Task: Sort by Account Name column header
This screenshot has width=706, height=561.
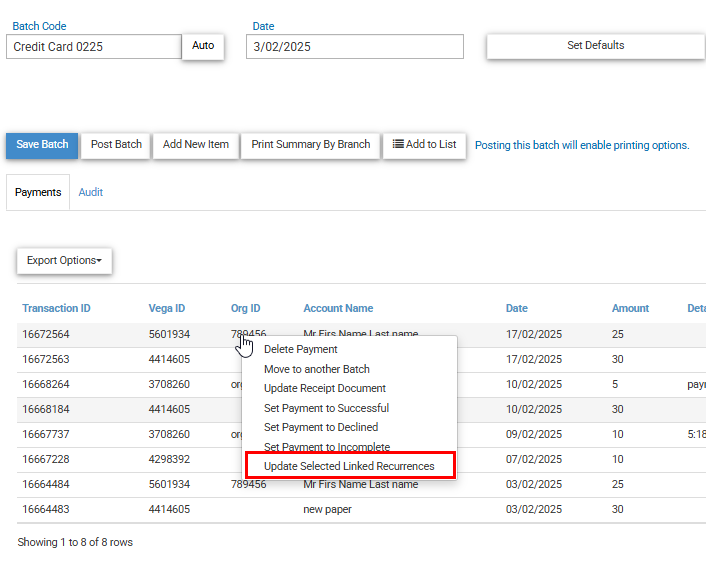Action: coord(338,308)
